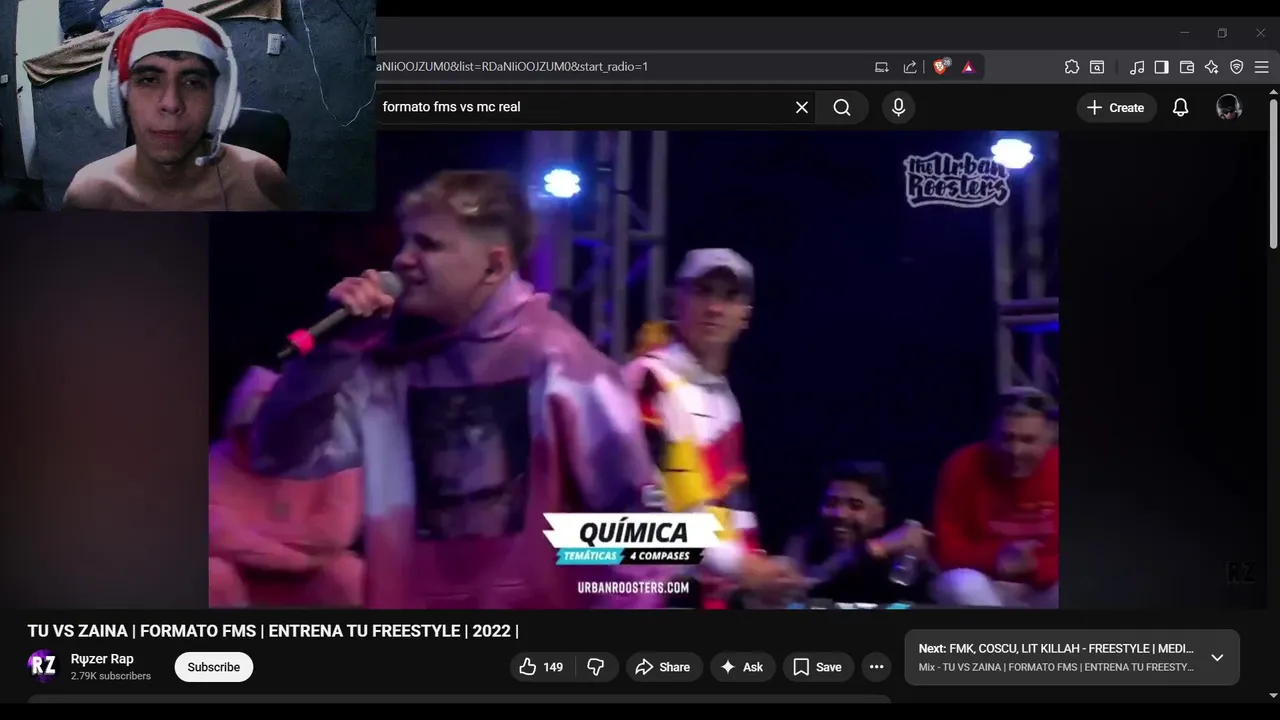Open Leo AI sparkle icon in toolbar

1212,67
